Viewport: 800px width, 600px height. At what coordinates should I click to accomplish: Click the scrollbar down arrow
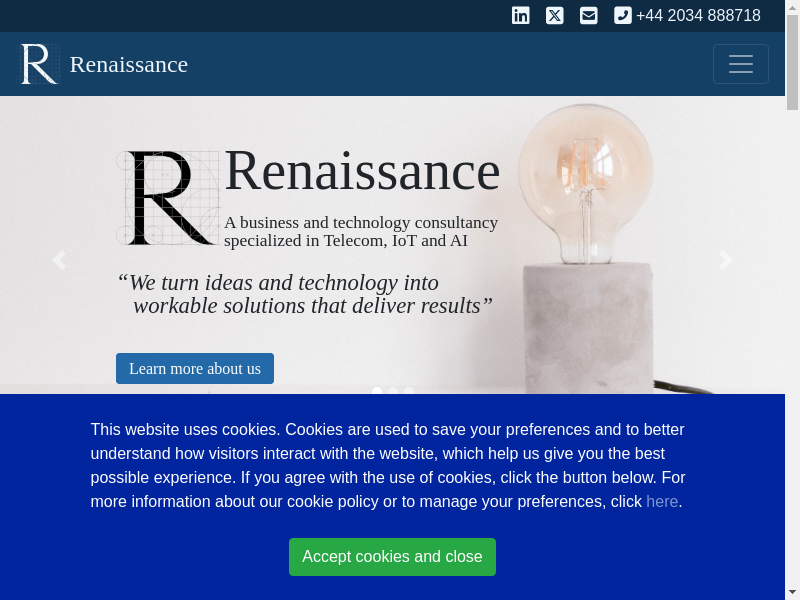(x=792, y=592)
